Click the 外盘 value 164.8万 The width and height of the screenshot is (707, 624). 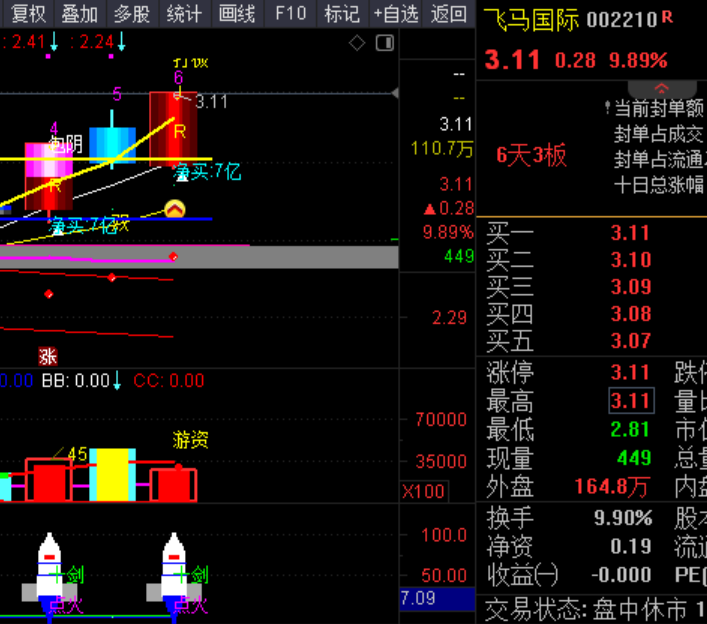pyautogui.click(x=612, y=487)
